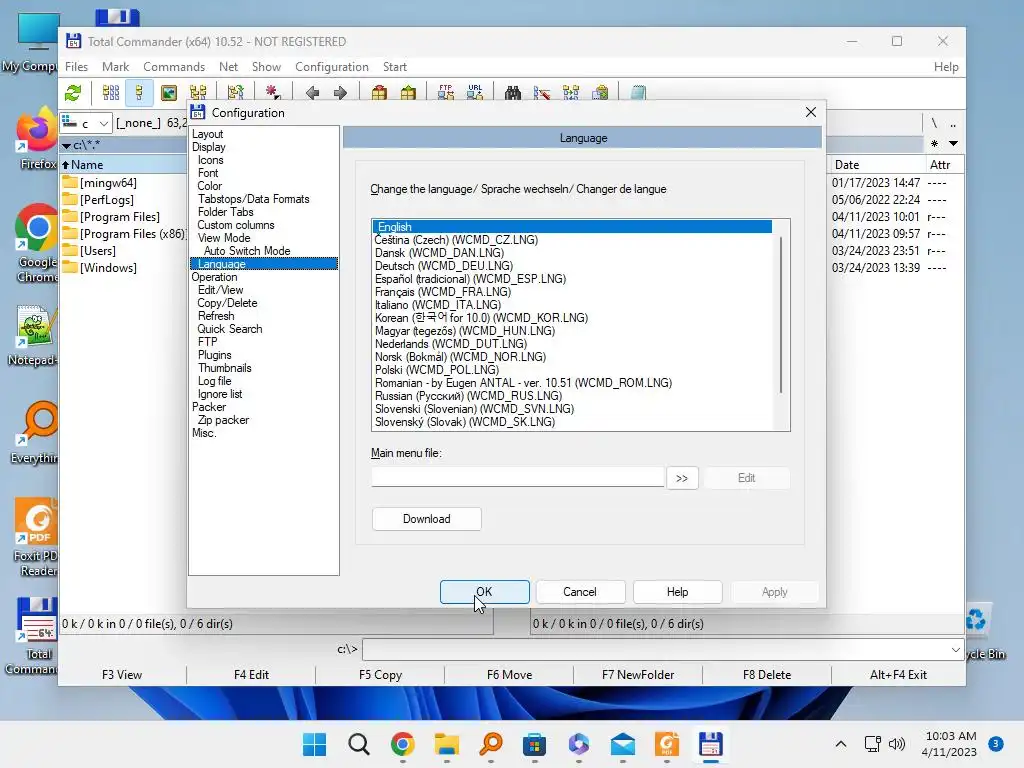Go back using the left arrow icon
This screenshot has height=768, width=1024.
[312, 93]
